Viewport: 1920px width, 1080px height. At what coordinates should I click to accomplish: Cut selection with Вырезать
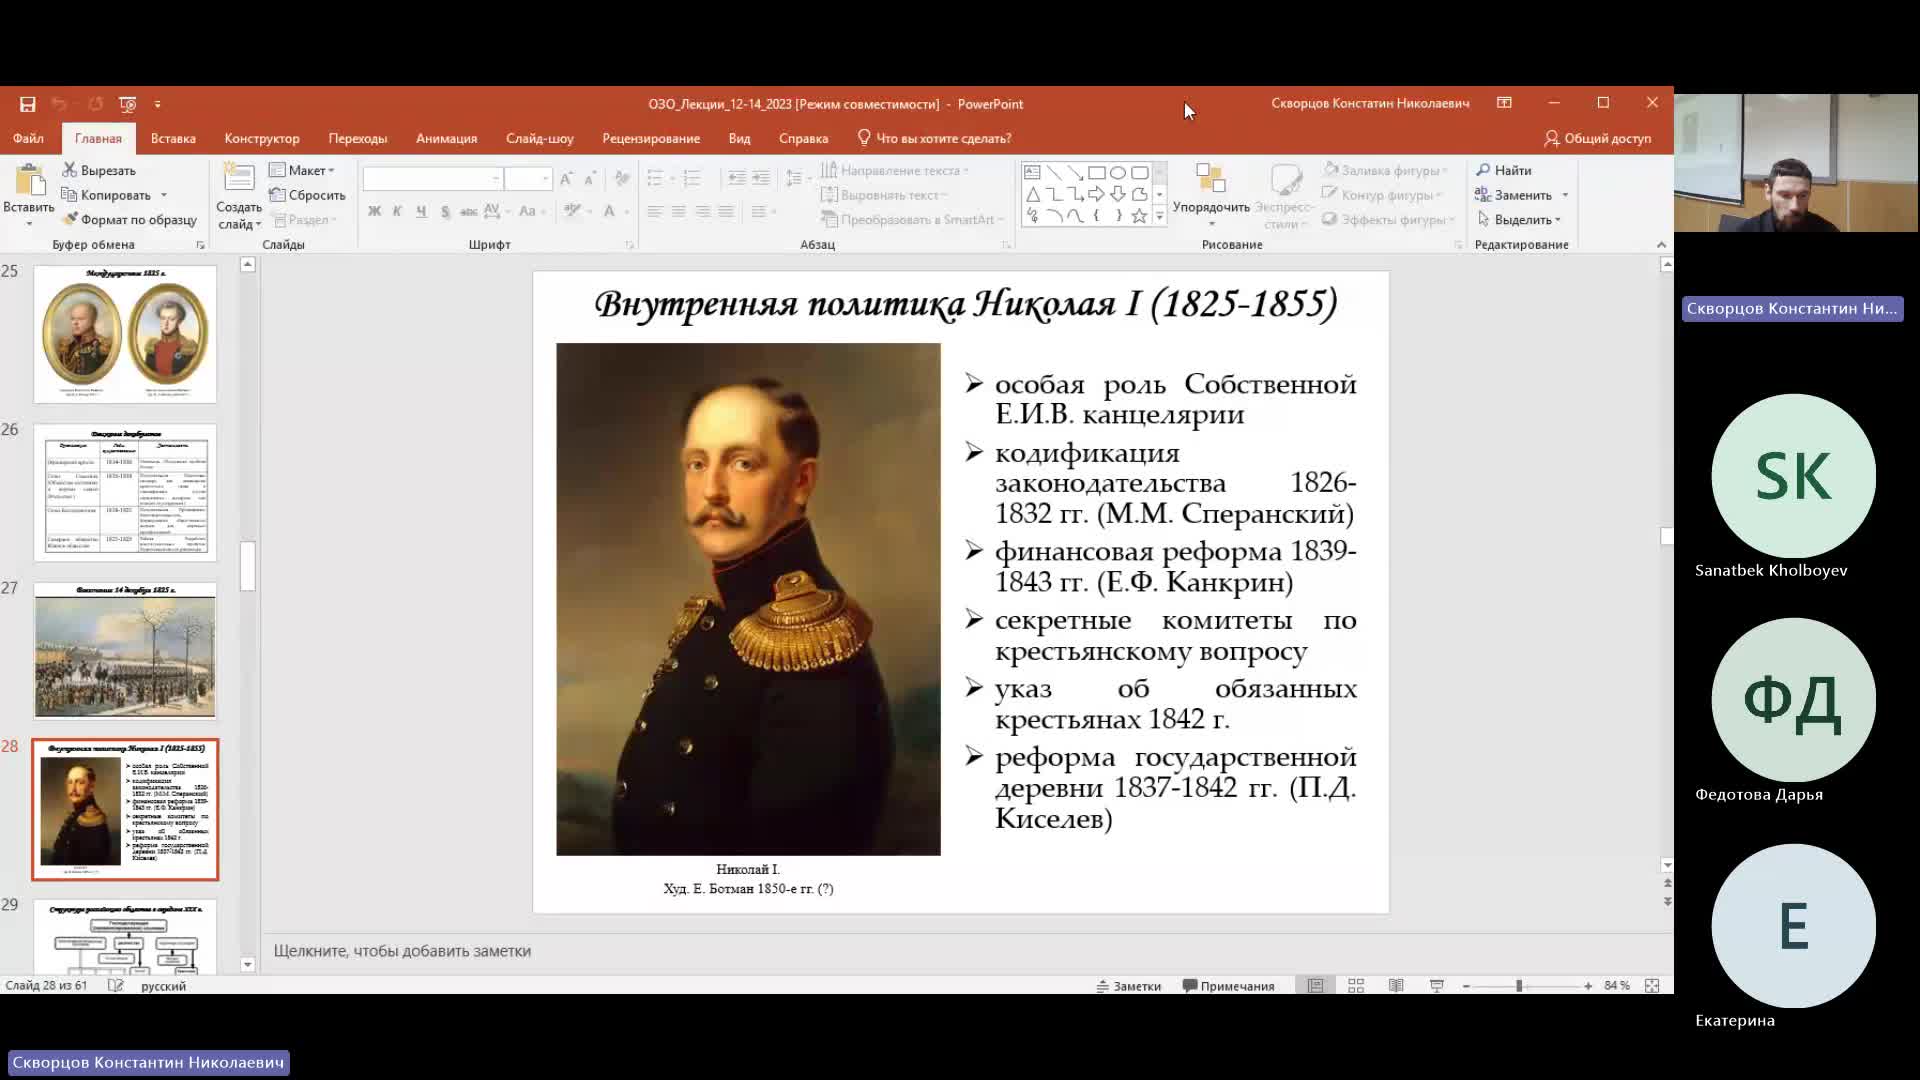98,170
